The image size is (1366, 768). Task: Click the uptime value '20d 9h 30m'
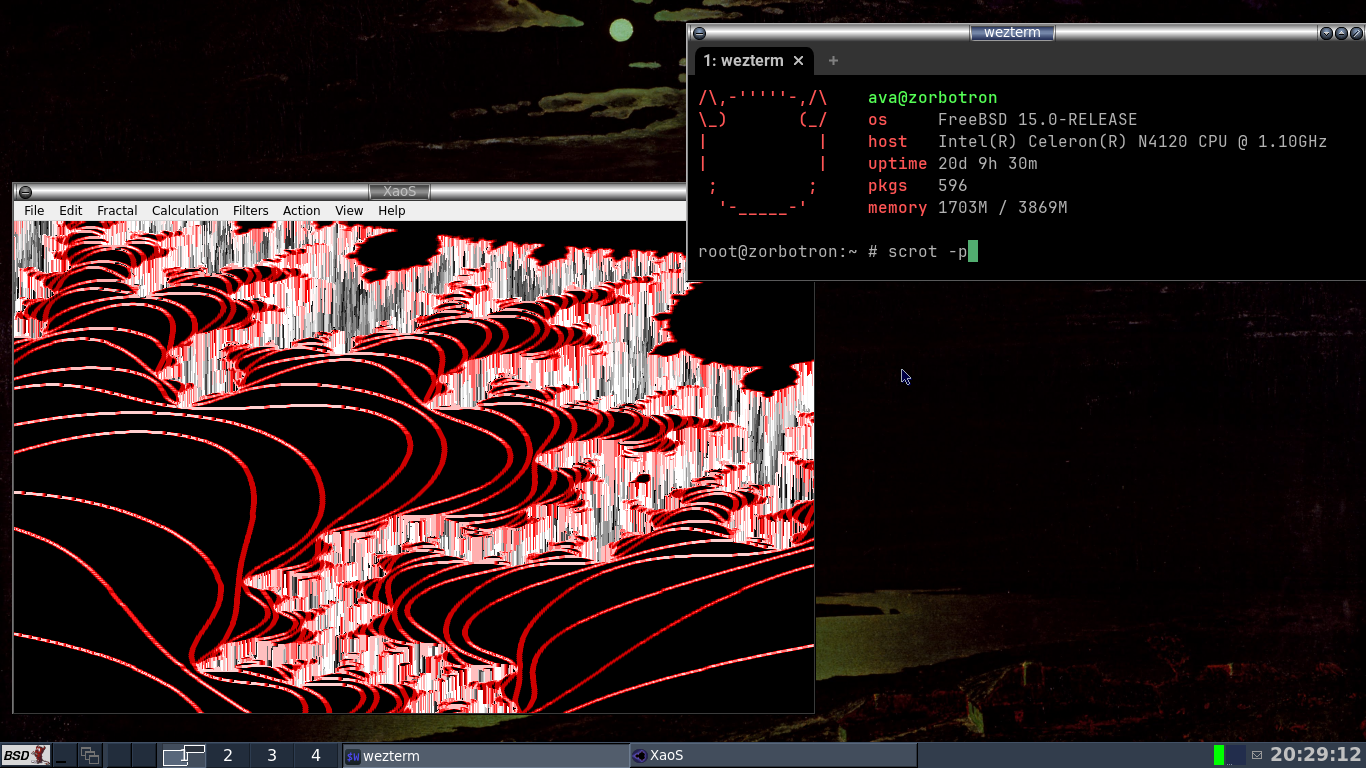tap(988, 164)
